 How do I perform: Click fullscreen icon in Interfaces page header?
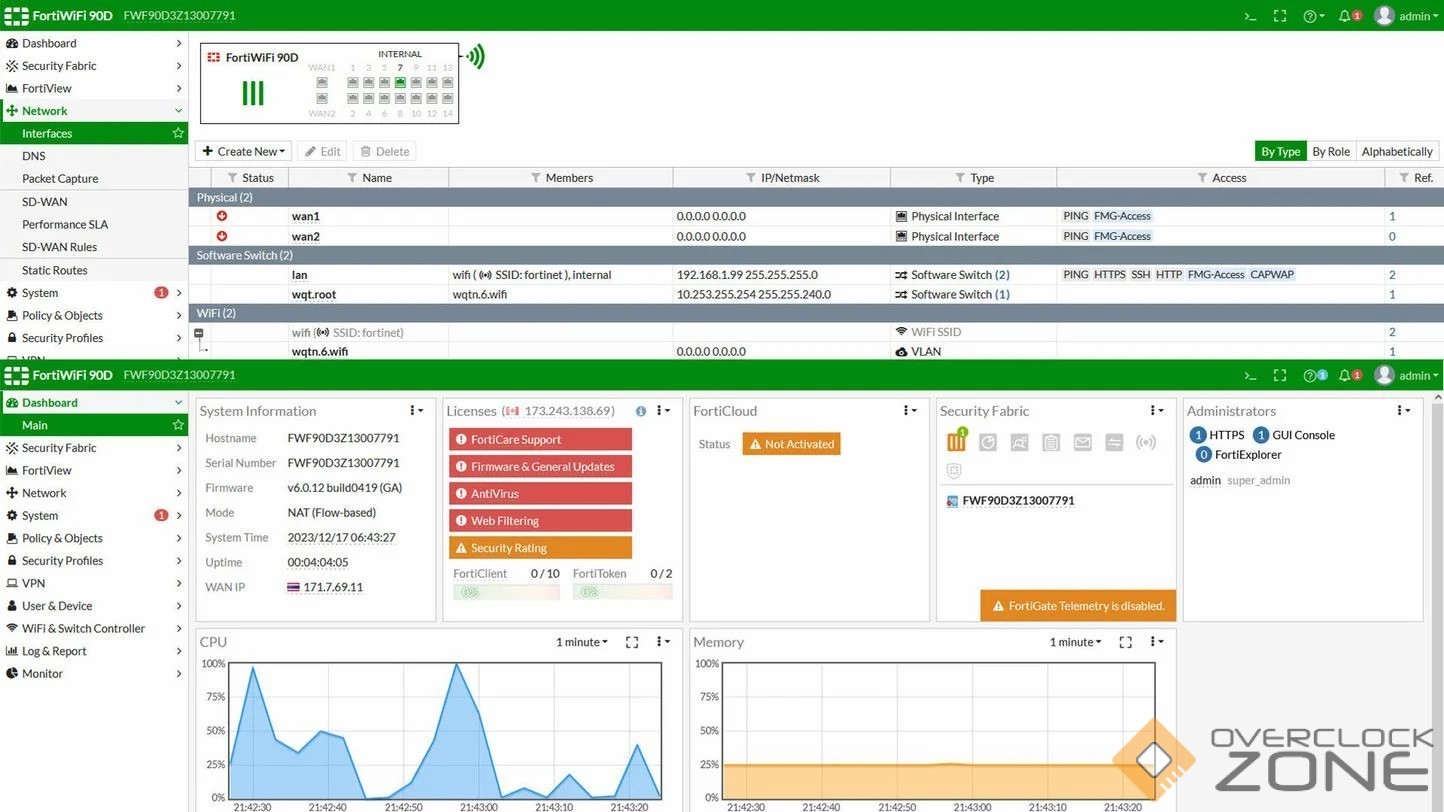click(1280, 16)
